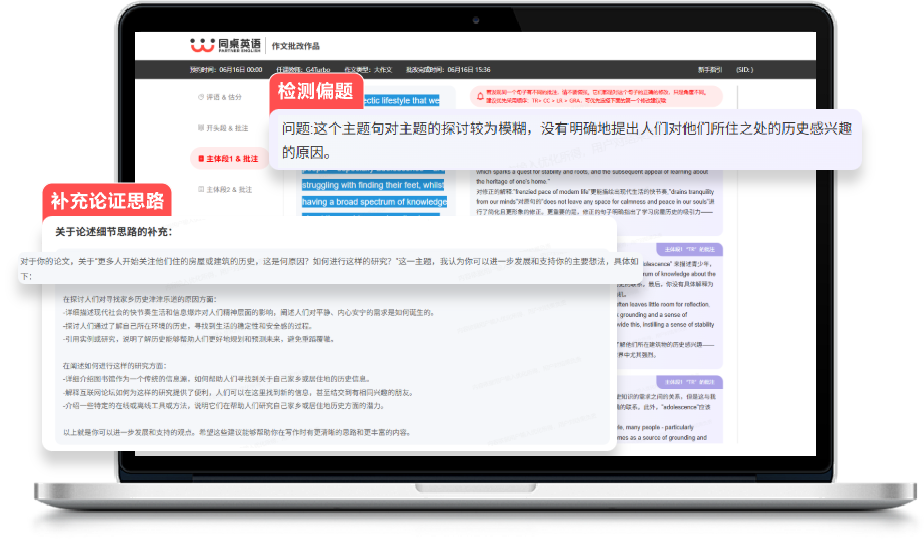The width and height of the screenshot is (924, 541).
Task: Click the icon beside 主体段2 & 批注
Action: 200,188
